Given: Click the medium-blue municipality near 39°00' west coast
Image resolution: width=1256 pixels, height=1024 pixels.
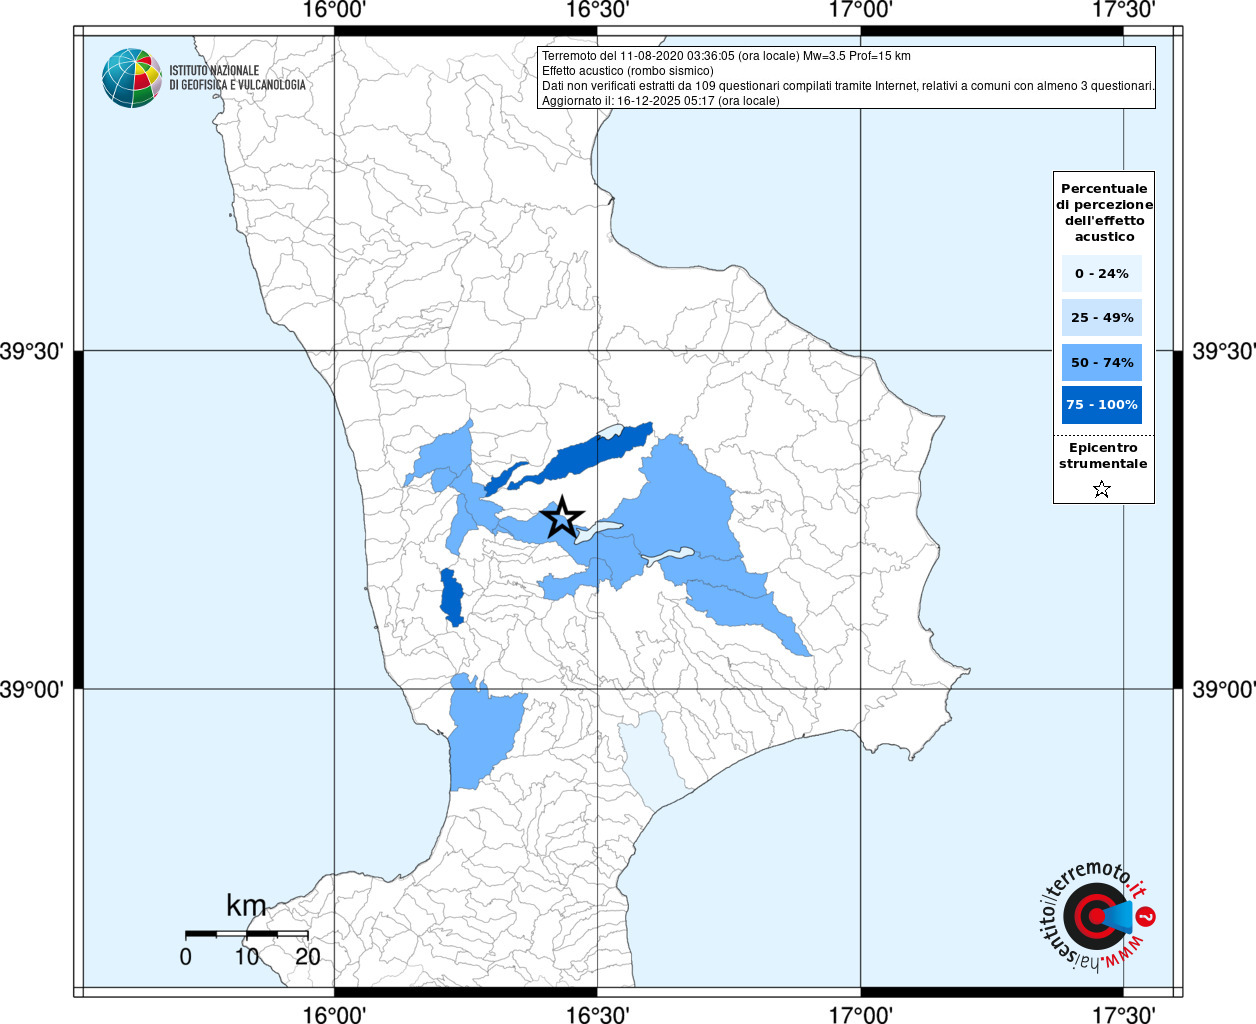Looking at the screenshot, I should pos(482,735).
